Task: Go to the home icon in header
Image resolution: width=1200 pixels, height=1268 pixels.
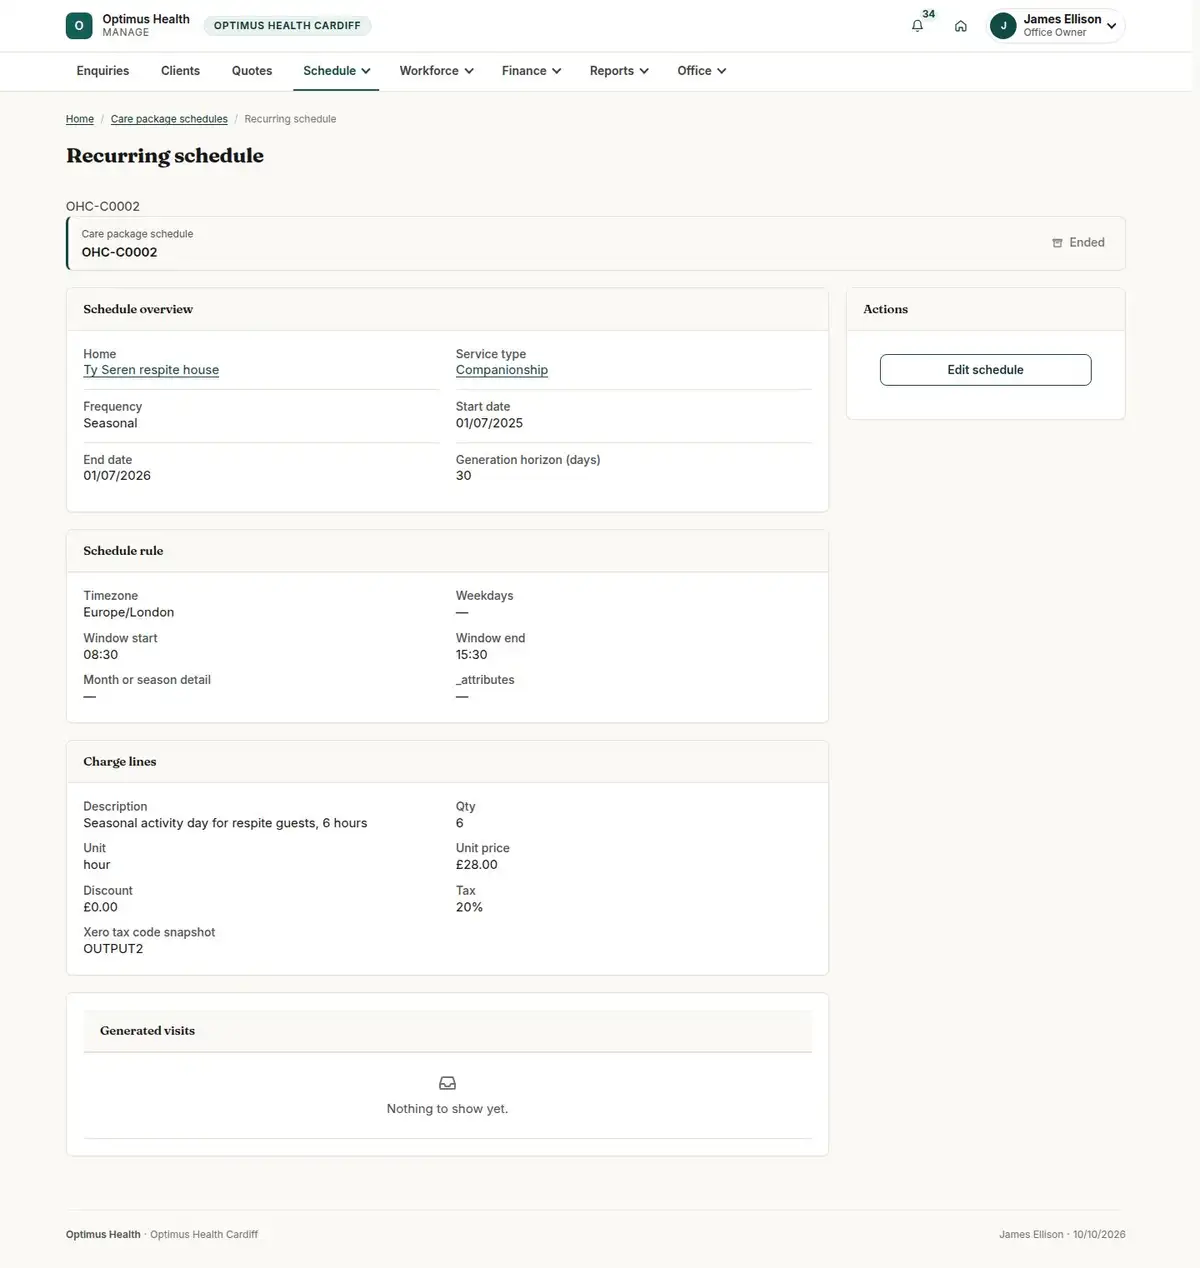Action: click(961, 26)
